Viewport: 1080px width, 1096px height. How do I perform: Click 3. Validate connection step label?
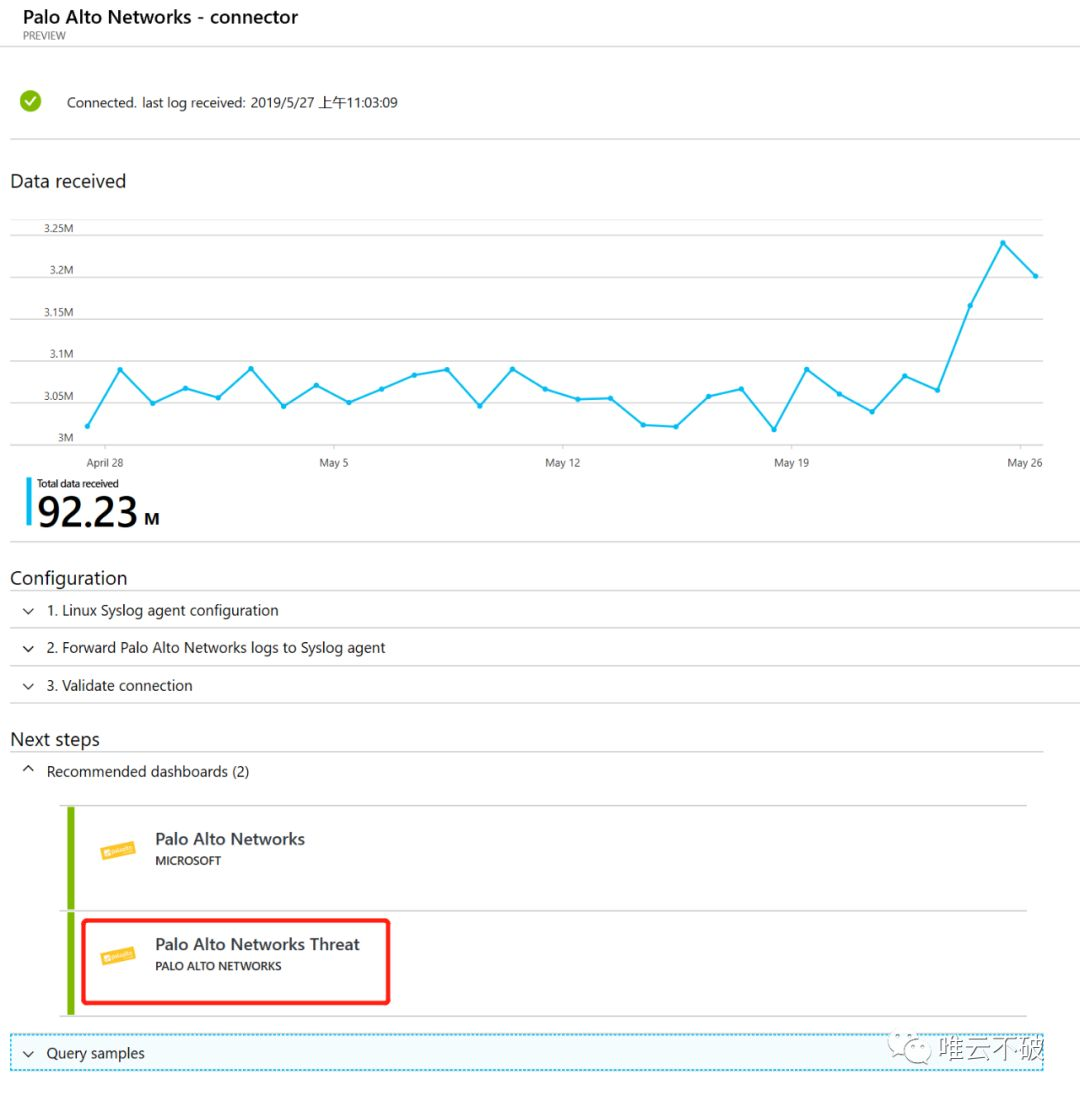(x=120, y=686)
